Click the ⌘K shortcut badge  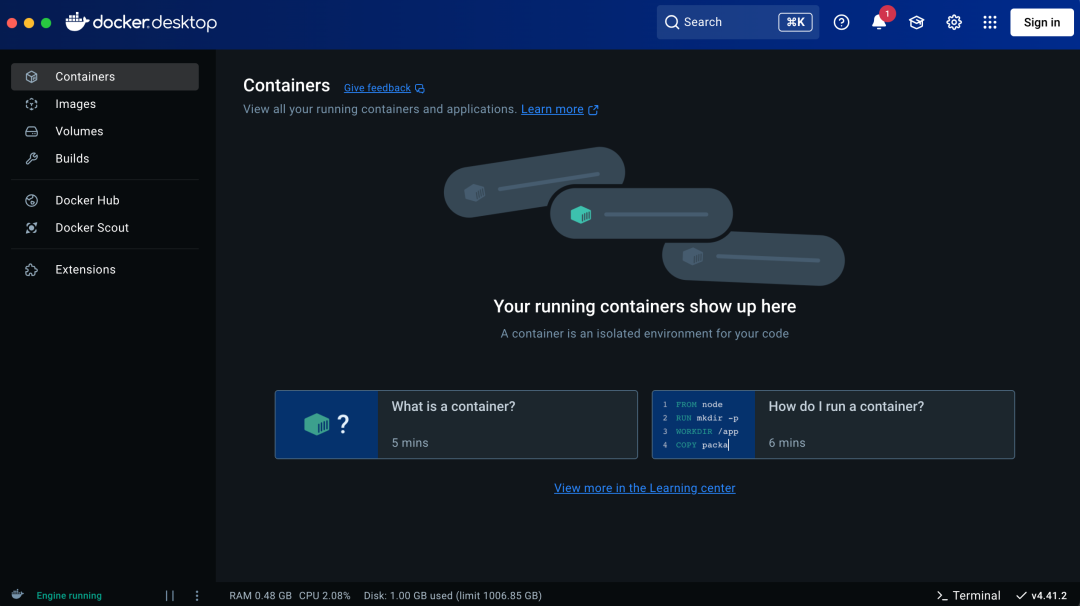795,22
